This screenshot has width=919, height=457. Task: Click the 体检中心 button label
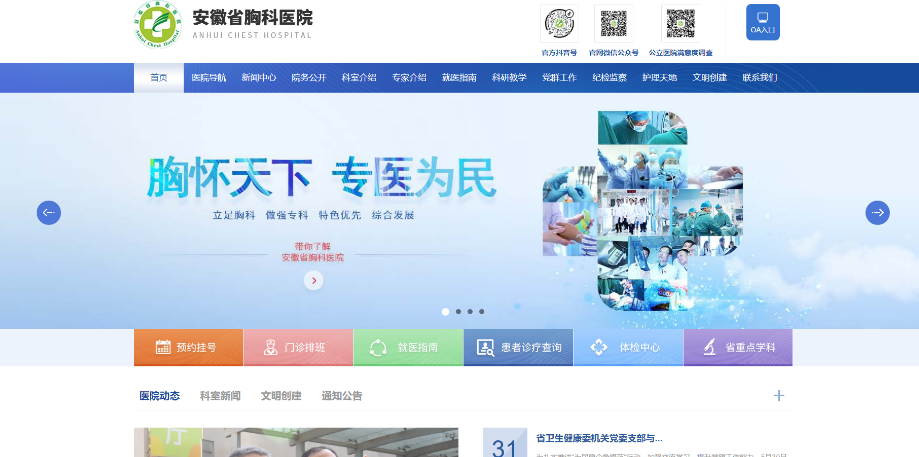click(640, 347)
